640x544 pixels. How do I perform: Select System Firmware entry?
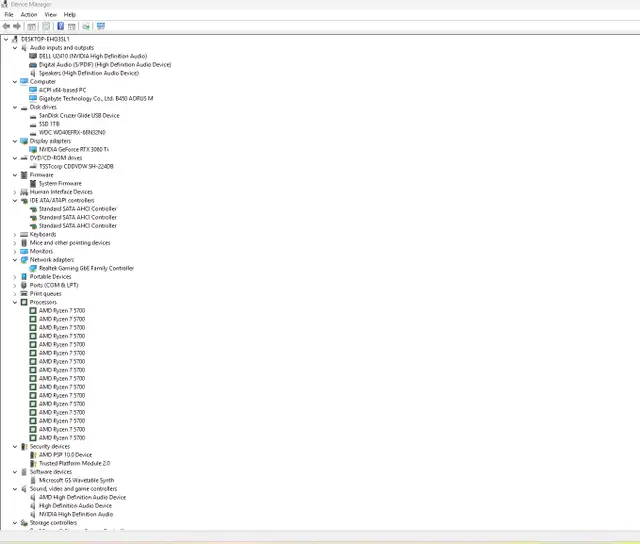click(x=60, y=184)
